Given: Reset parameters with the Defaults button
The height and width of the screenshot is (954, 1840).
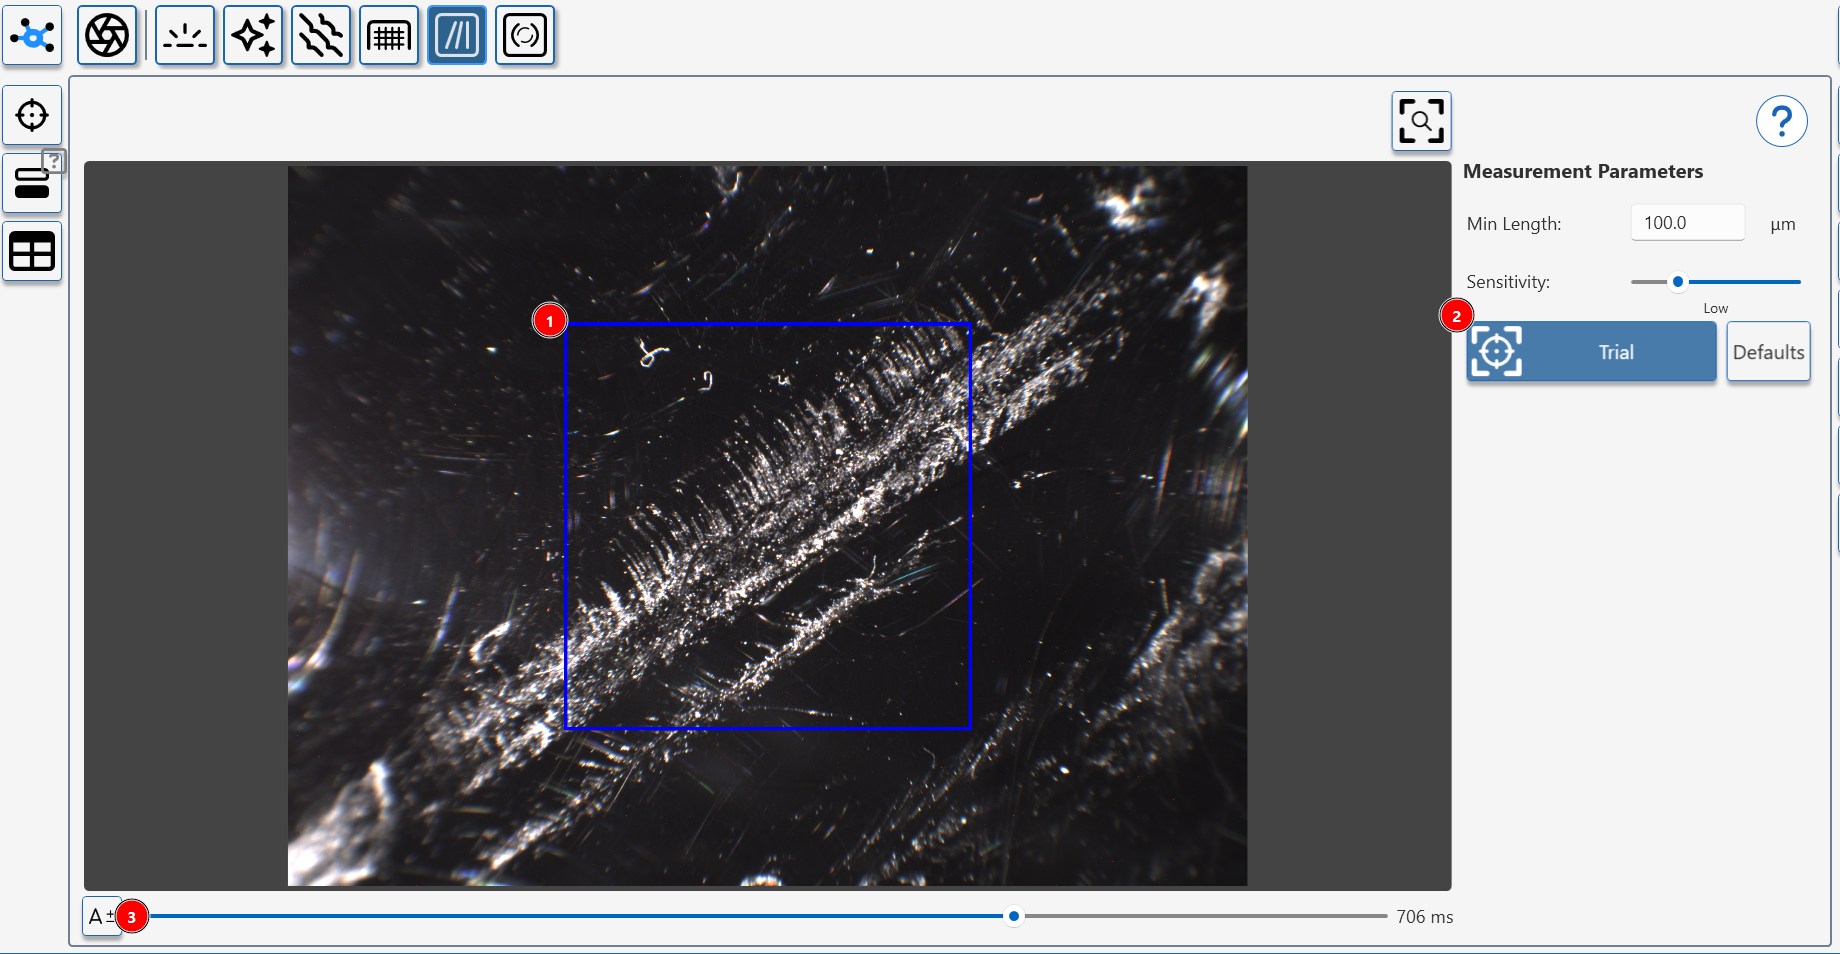Looking at the screenshot, I should (1768, 352).
